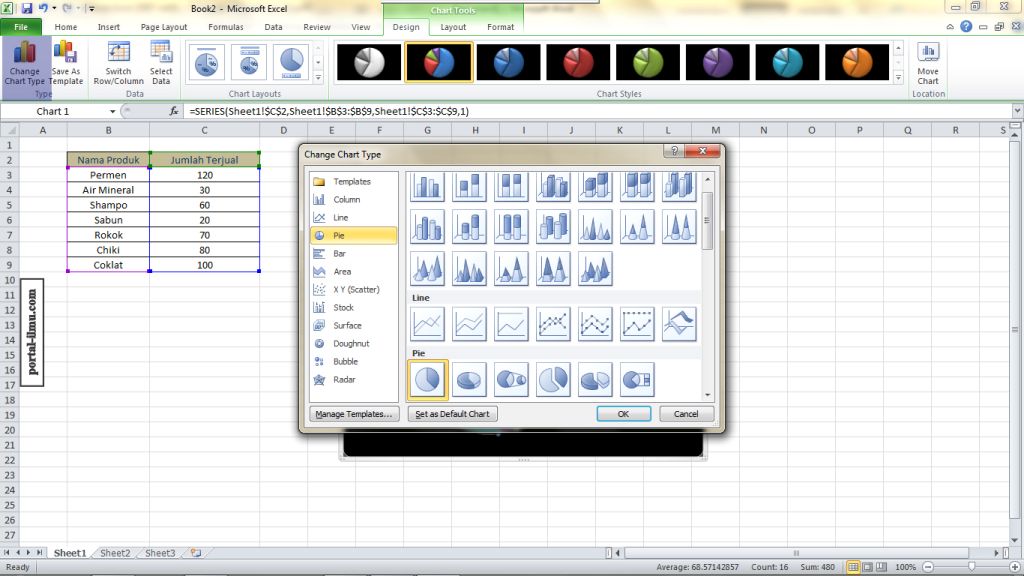This screenshot has width=1024, height=576.
Task: Select the Doughnut chart category
Action: [353, 344]
